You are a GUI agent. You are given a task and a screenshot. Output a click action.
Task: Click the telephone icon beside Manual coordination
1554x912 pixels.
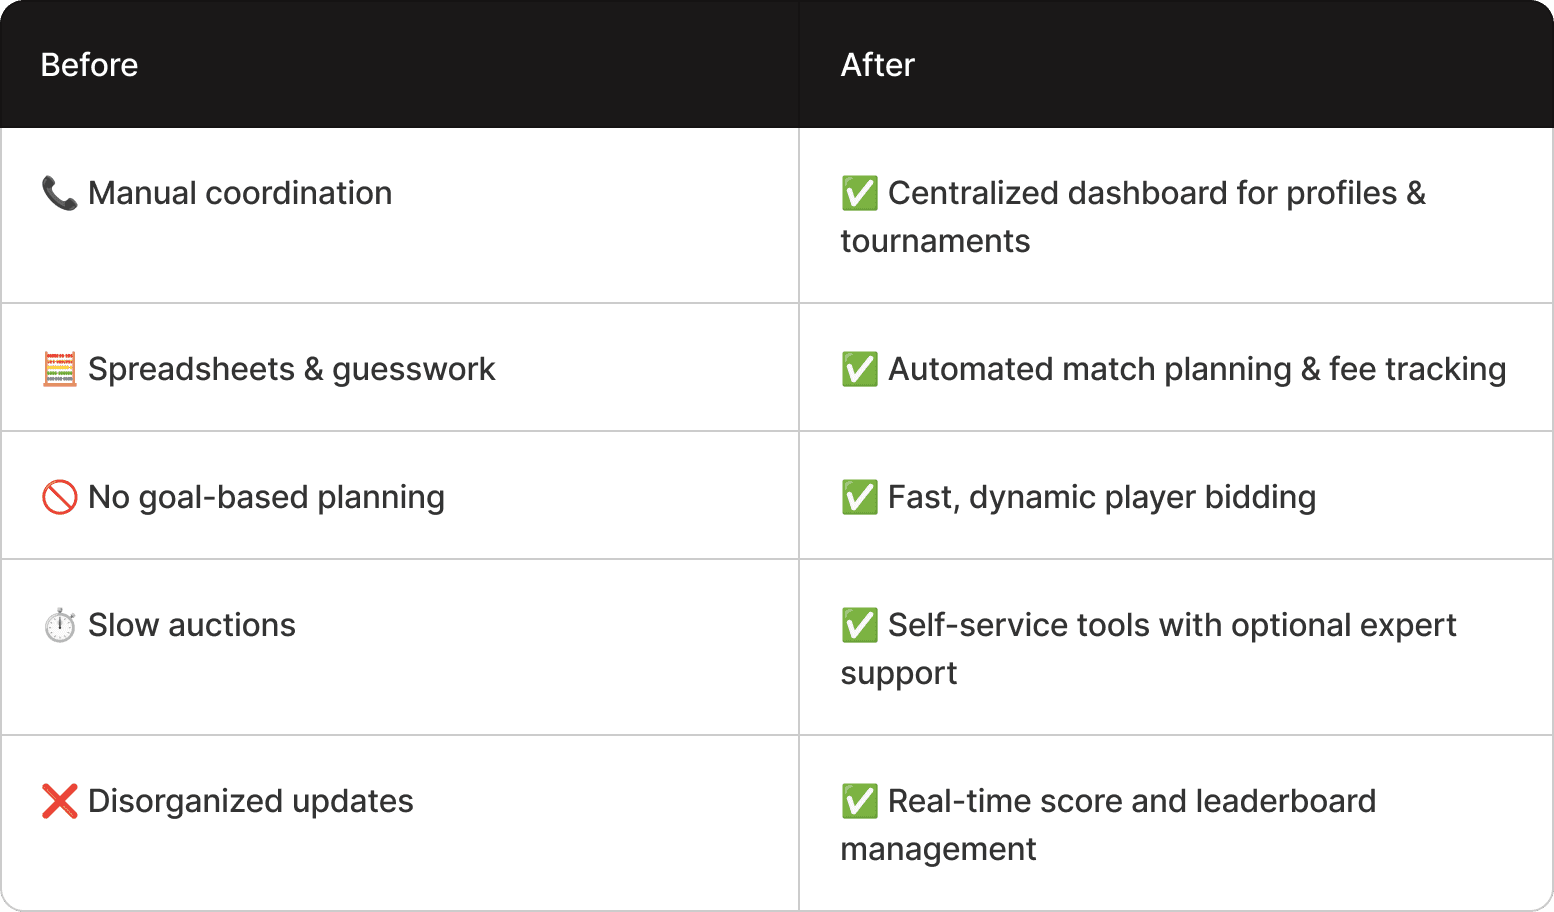[x=60, y=193]
